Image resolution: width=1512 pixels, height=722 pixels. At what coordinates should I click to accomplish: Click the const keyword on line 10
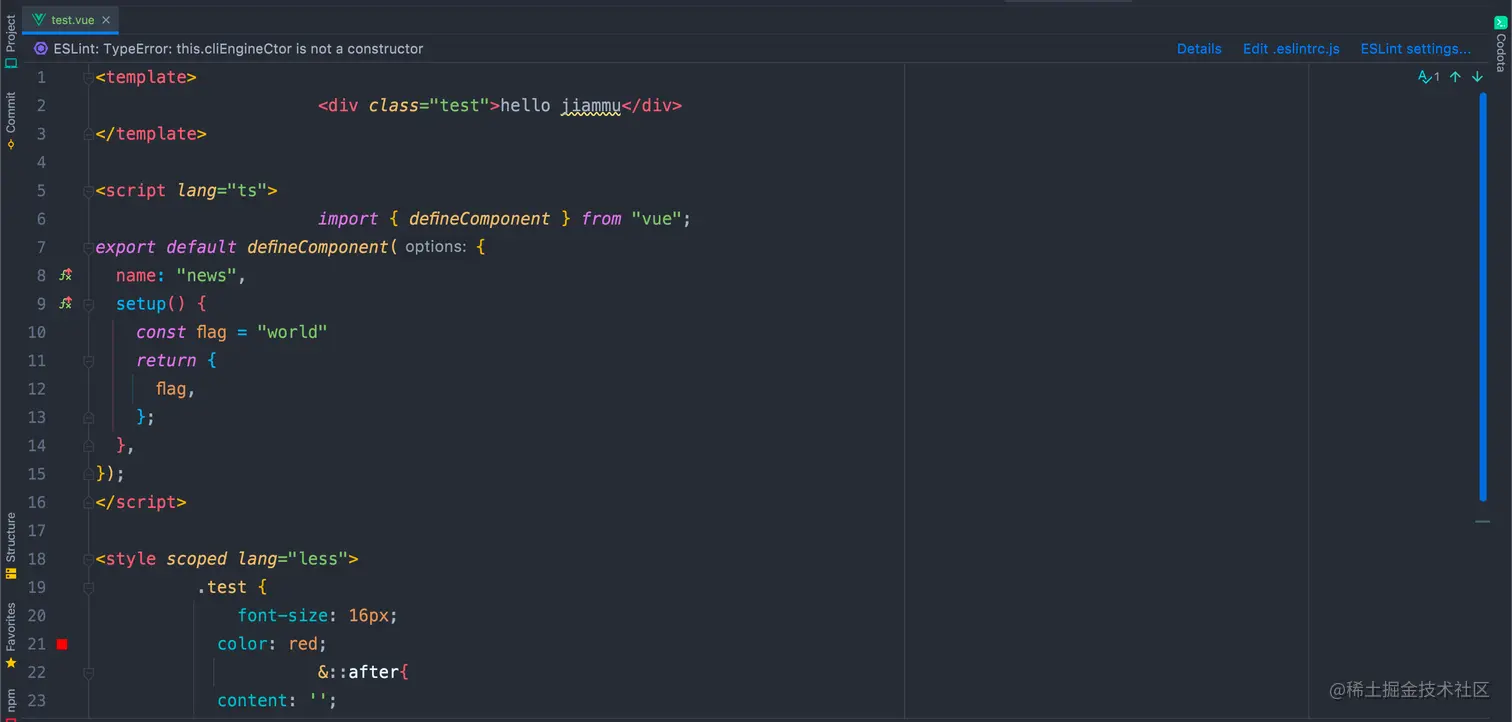coord(161,332)
